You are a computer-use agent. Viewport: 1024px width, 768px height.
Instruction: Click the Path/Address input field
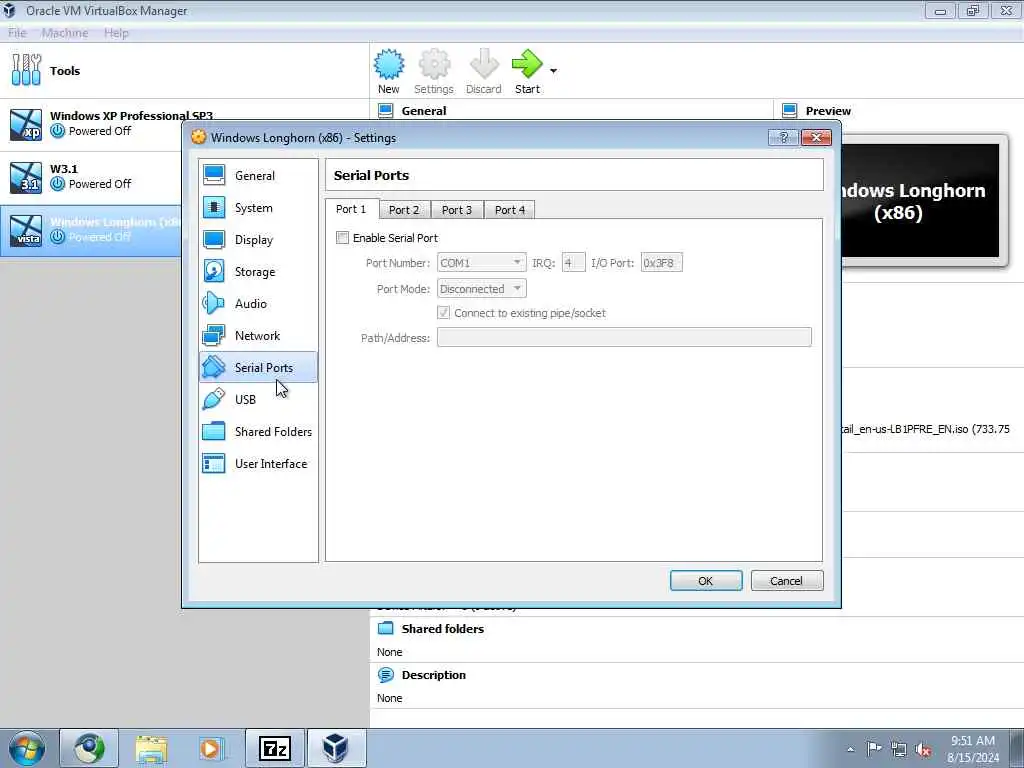coord(624,337)
